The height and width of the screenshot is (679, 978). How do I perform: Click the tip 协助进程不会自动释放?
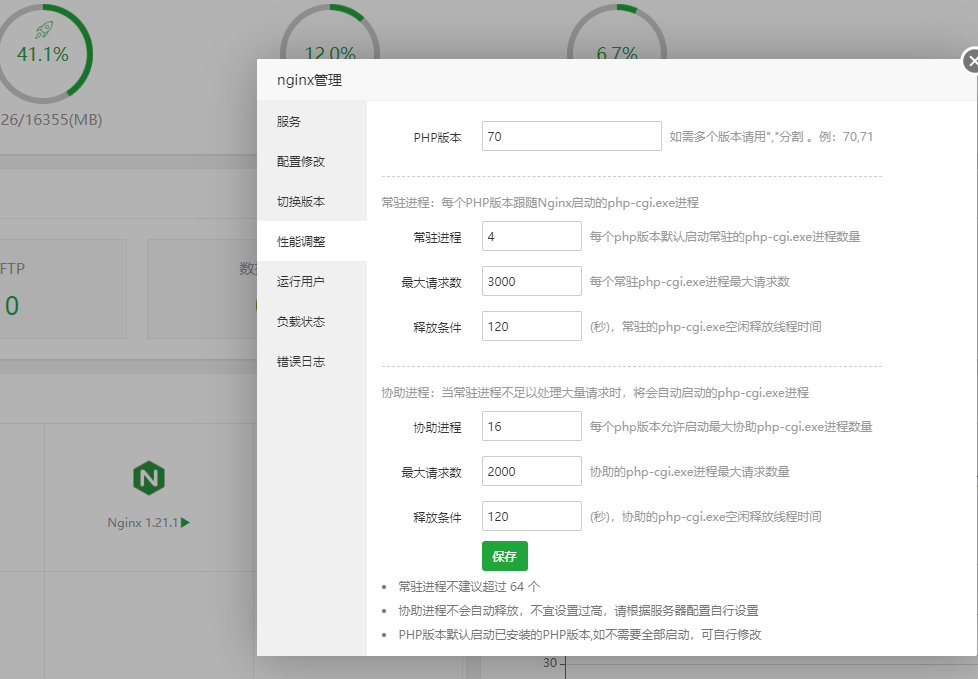578,610
